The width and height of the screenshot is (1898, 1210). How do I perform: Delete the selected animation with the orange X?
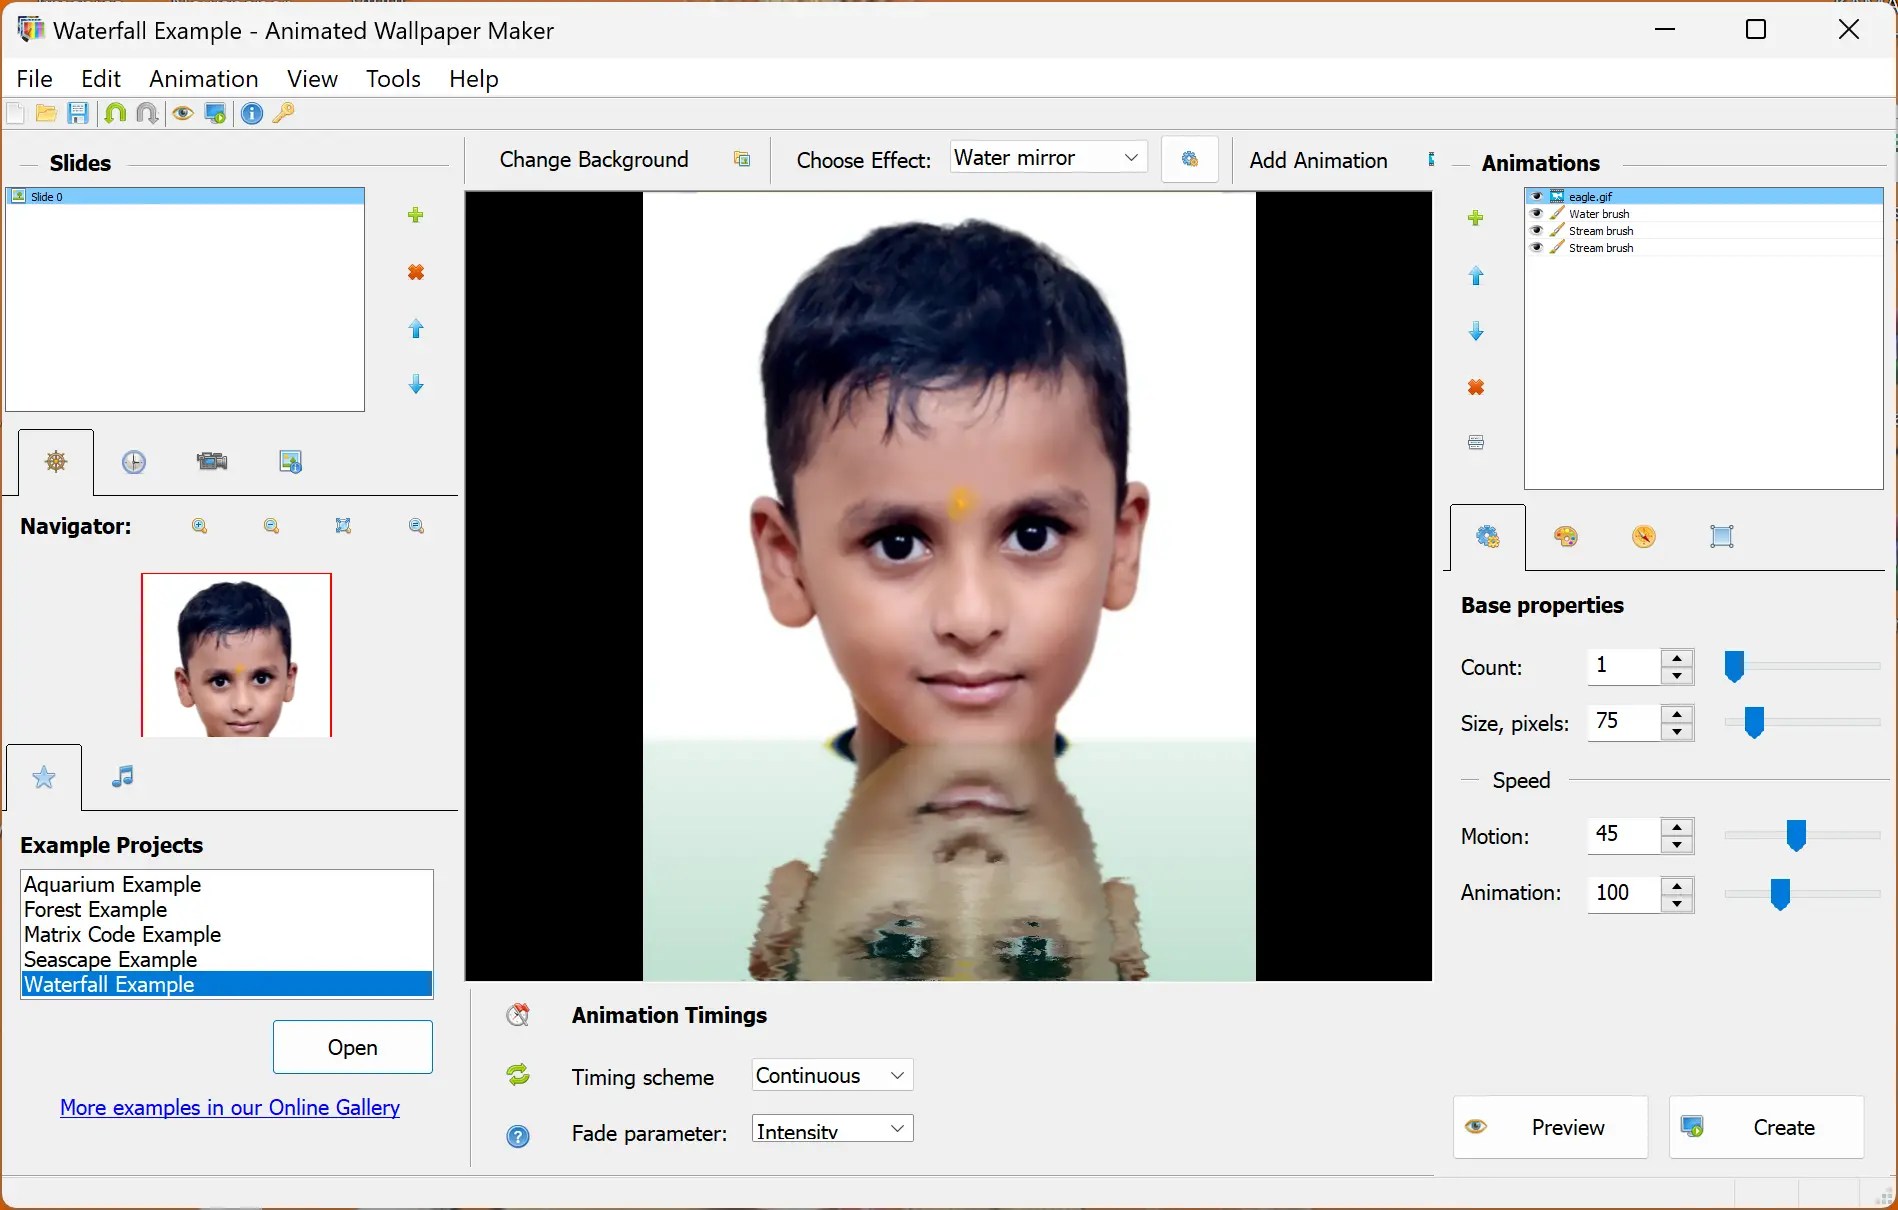click(1476, 387)
